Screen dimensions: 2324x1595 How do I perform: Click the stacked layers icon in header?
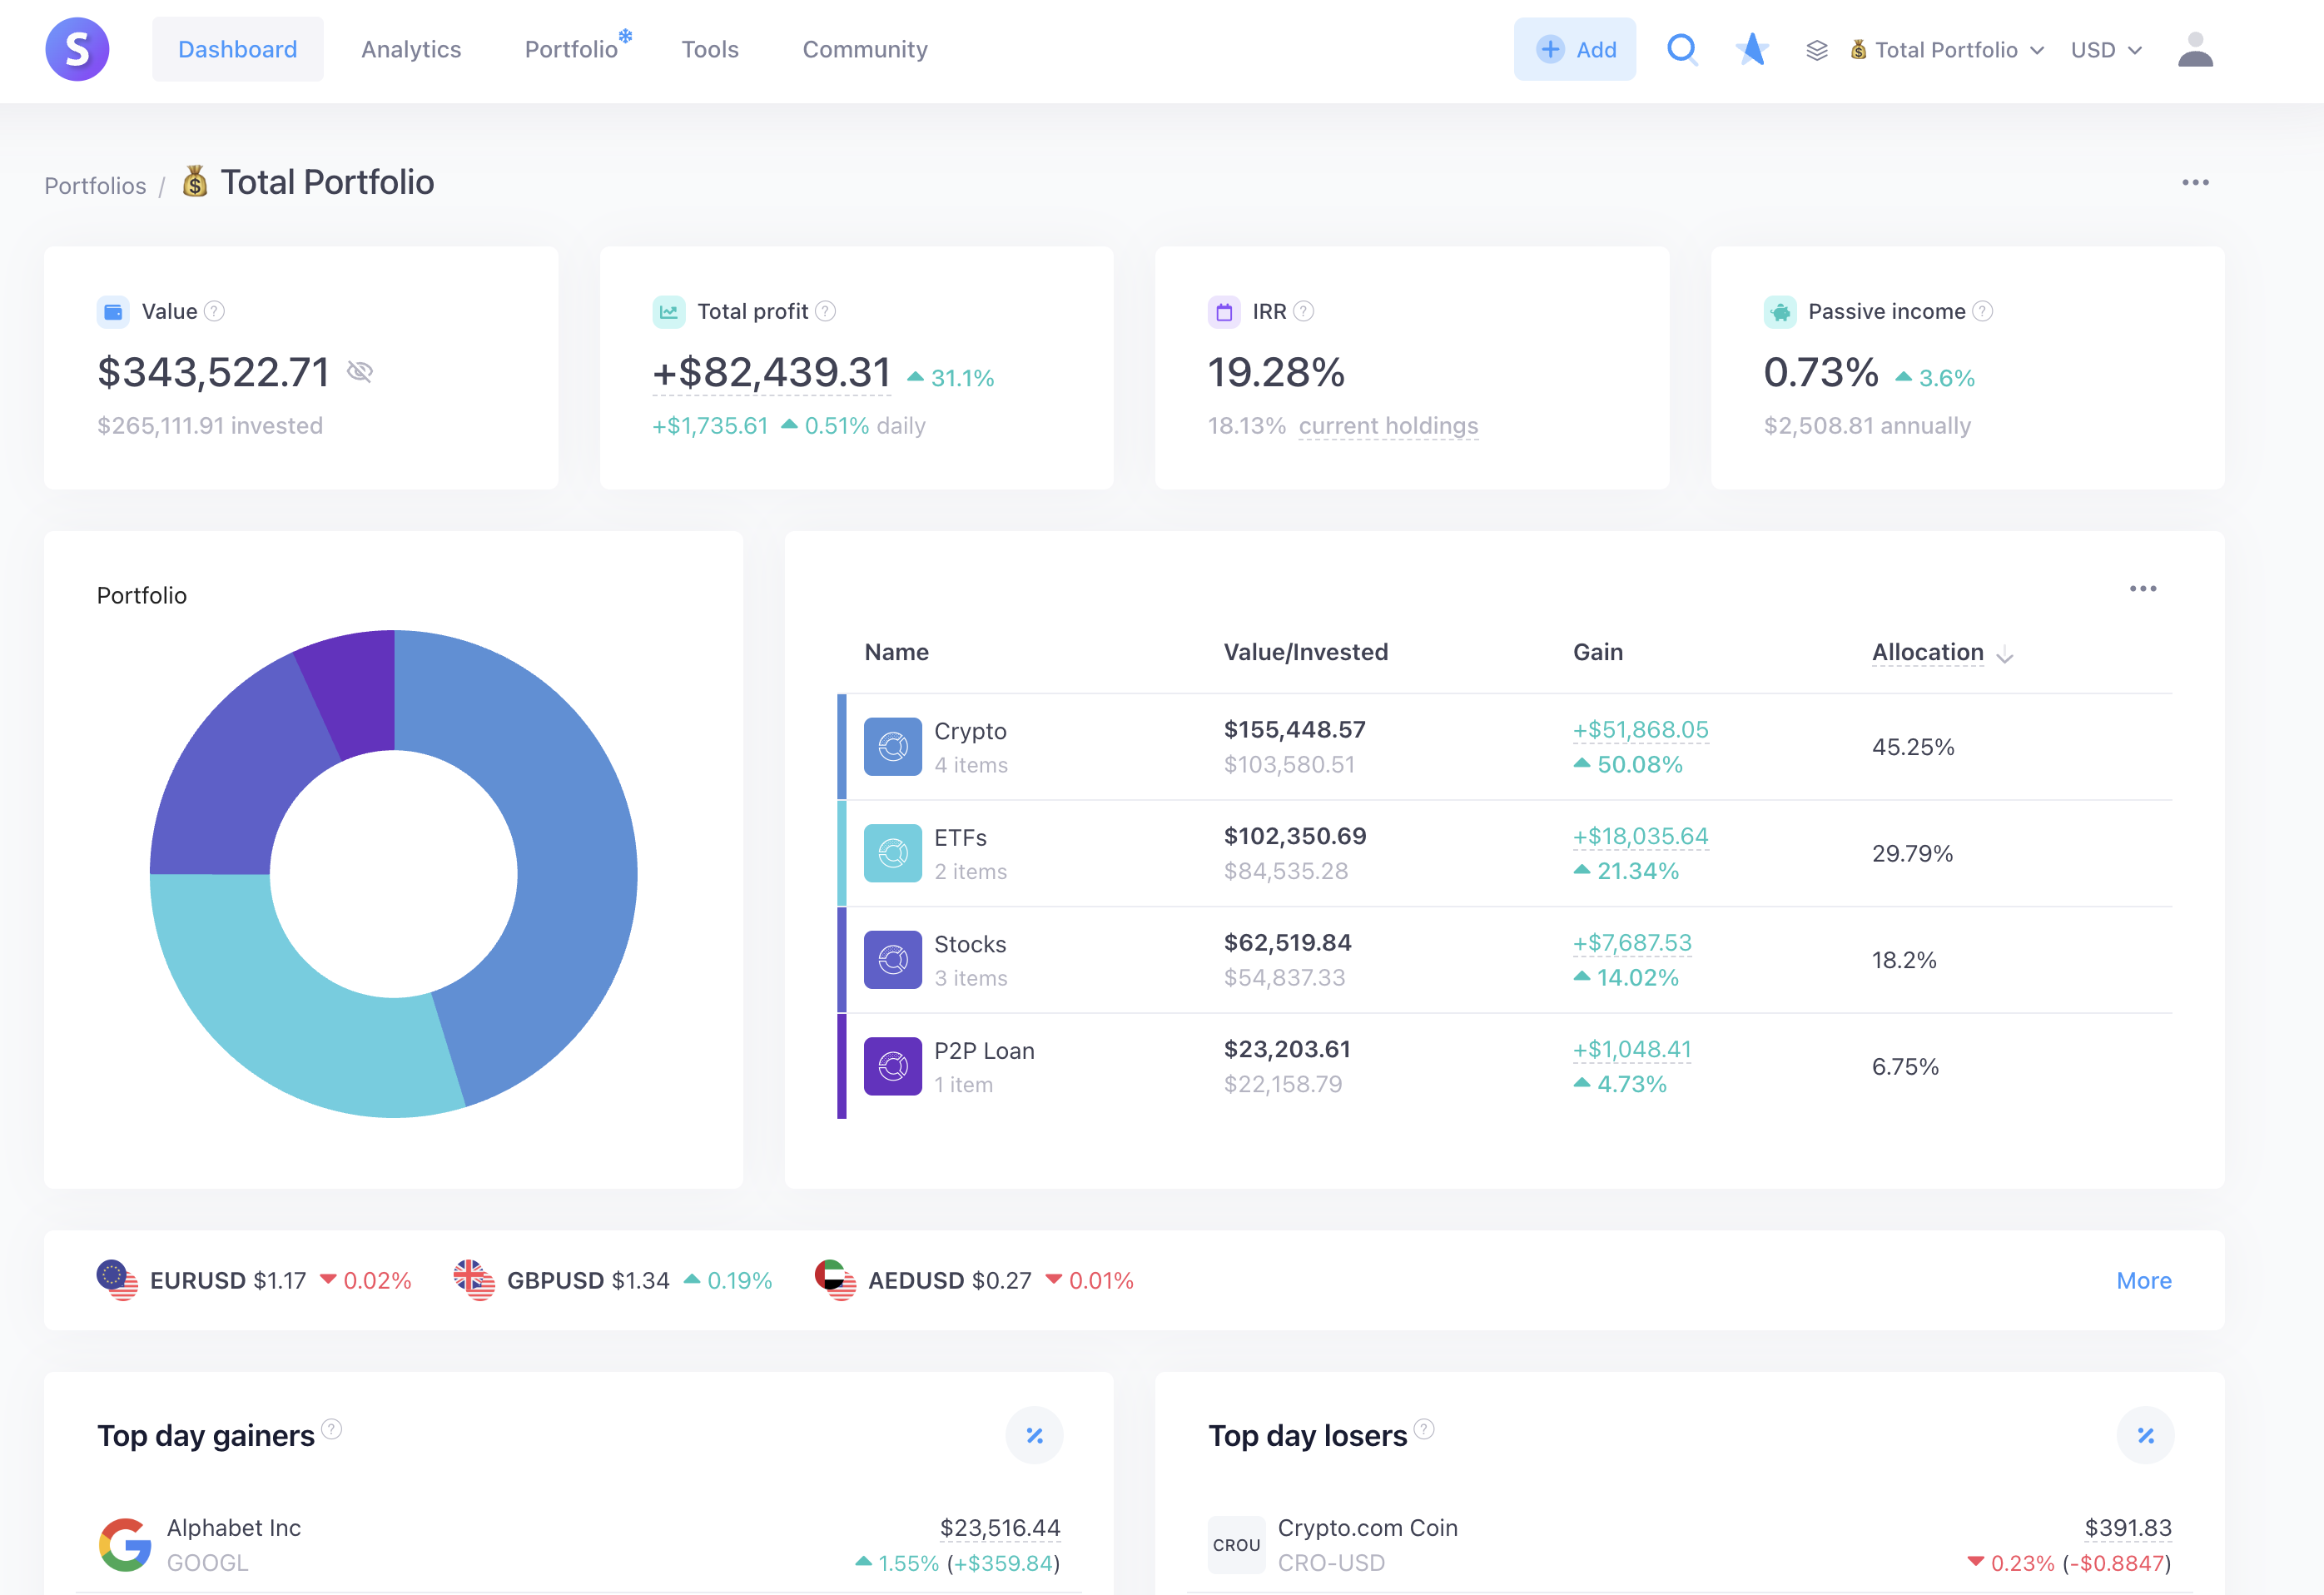[x=1816, y=50]
